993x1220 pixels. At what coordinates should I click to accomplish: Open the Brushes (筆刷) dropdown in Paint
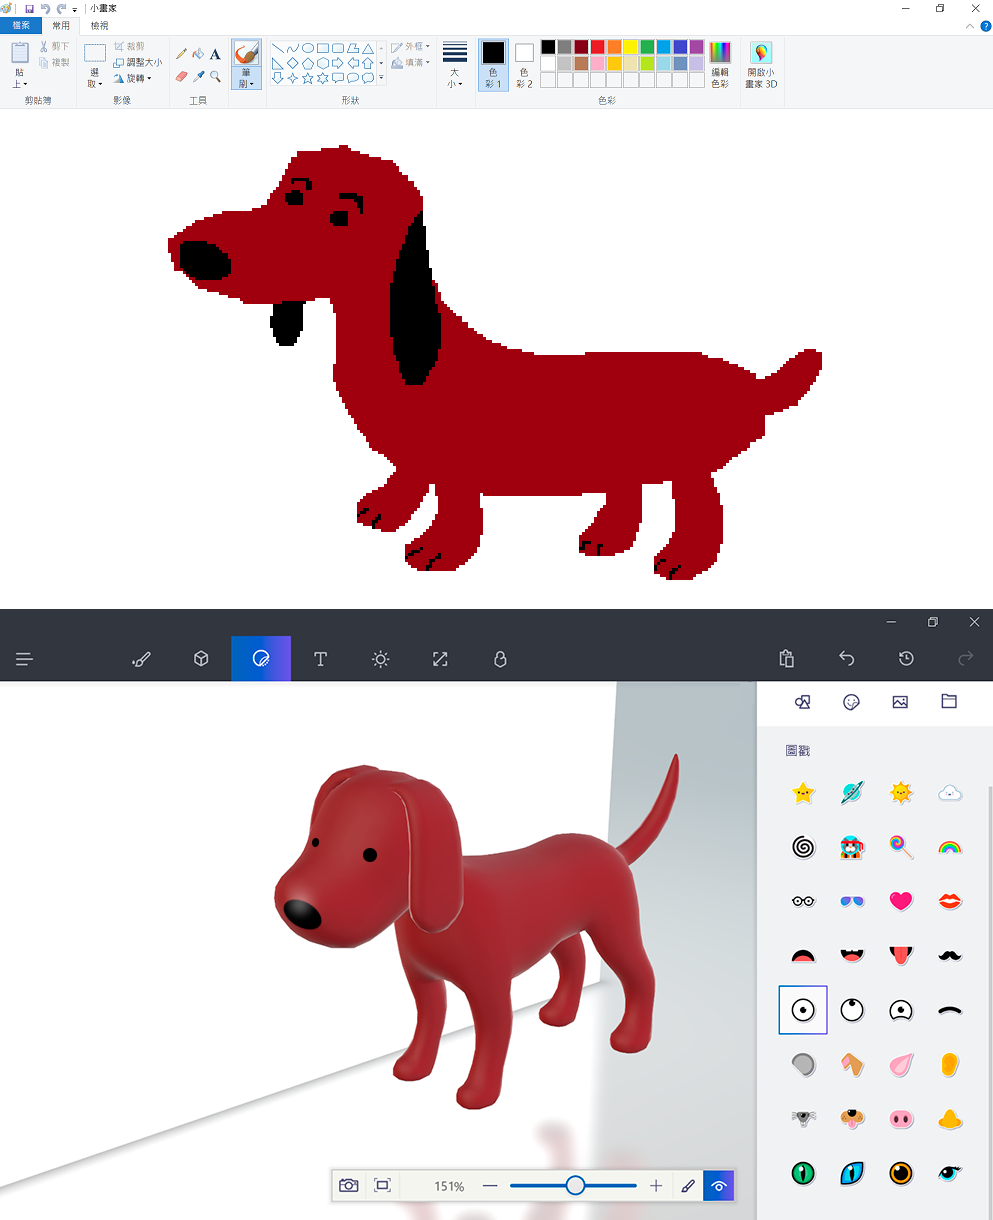click(x=246, y=78)
